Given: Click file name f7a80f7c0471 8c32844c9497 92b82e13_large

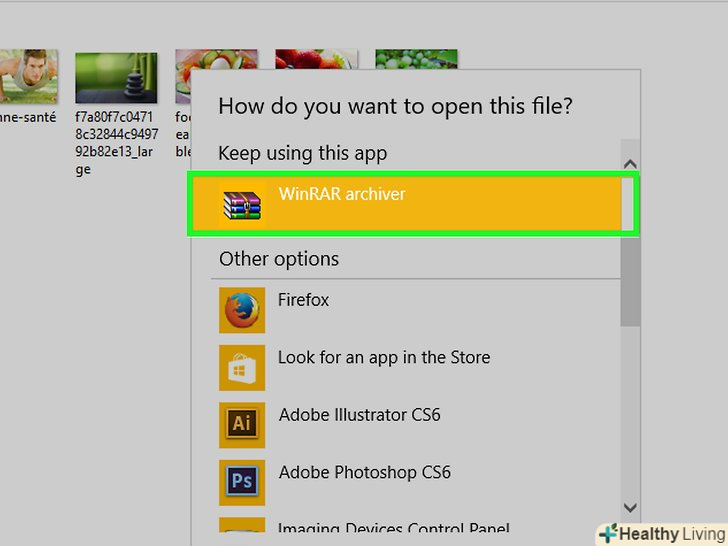Looking at the screenshot, I should coord(117,143).
